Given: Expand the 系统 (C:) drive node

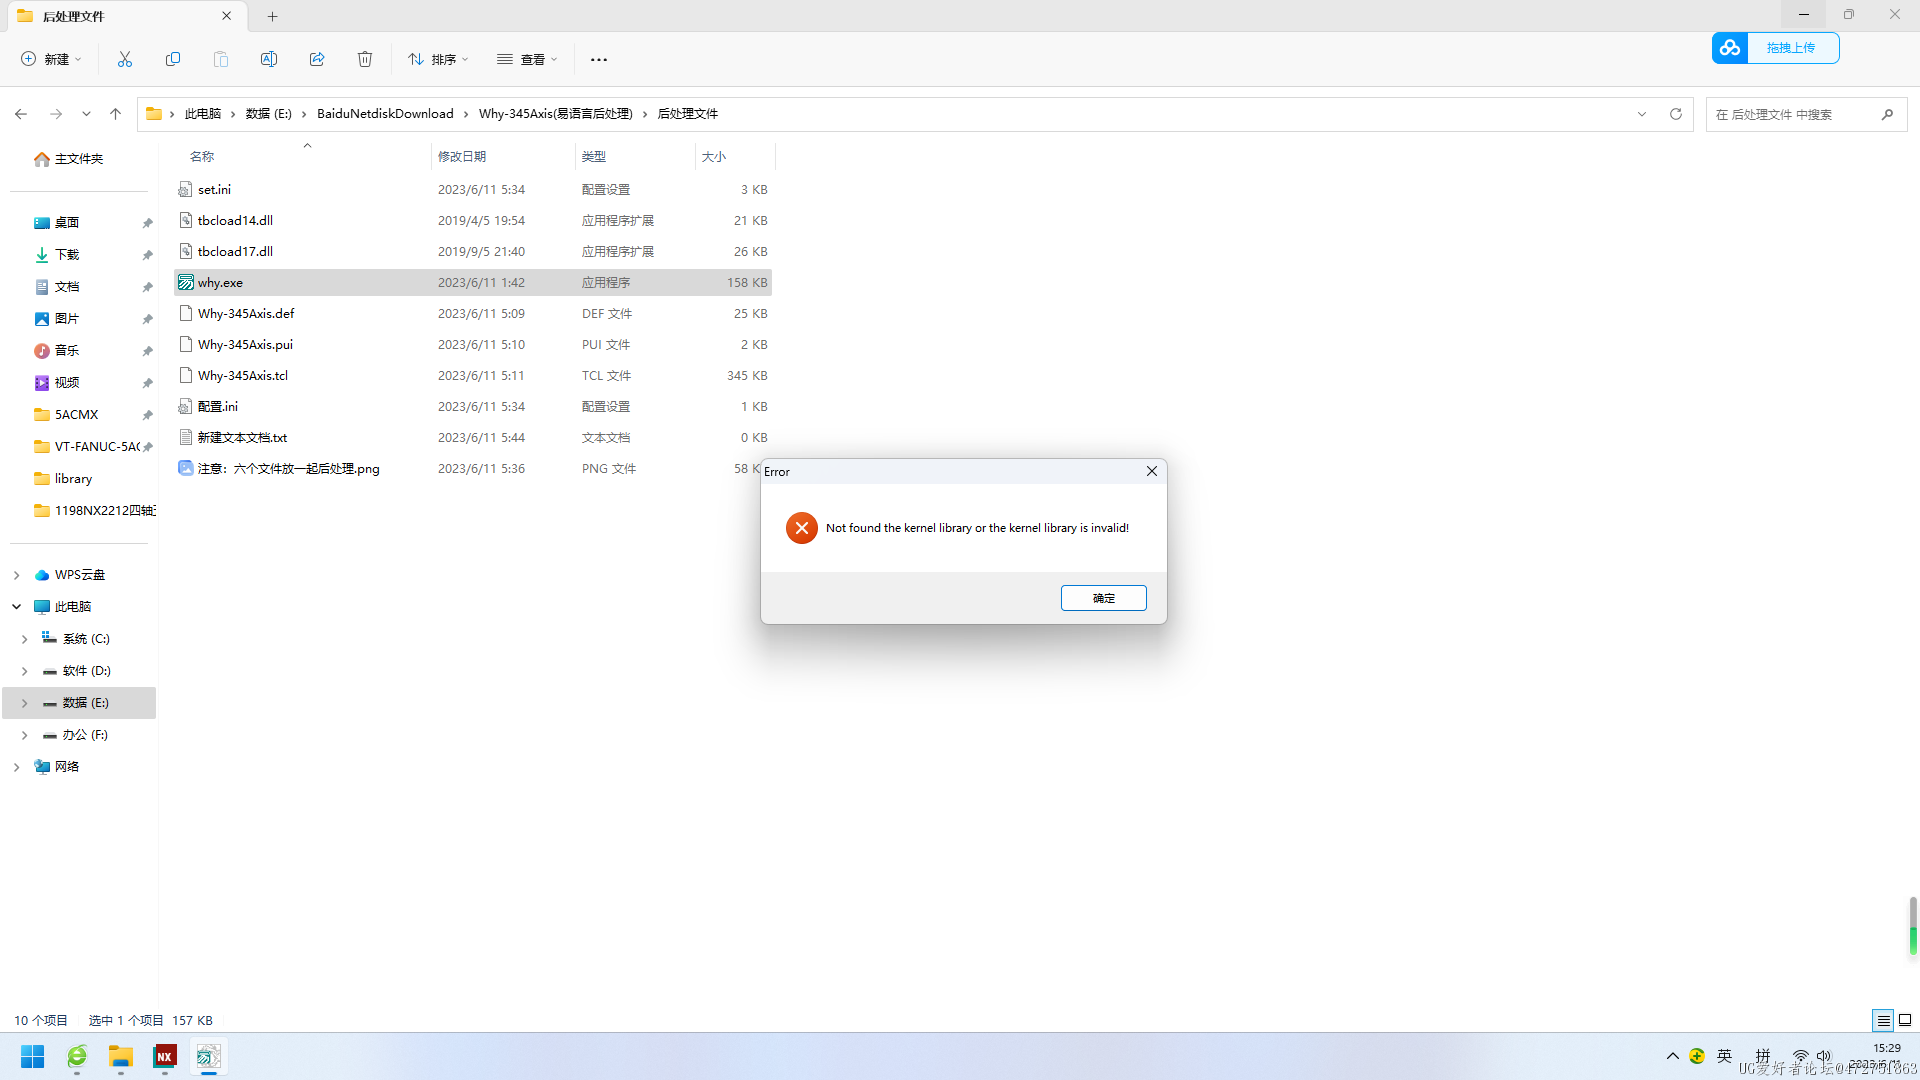Looking at the screenshot, I should (x=25, y=639).
